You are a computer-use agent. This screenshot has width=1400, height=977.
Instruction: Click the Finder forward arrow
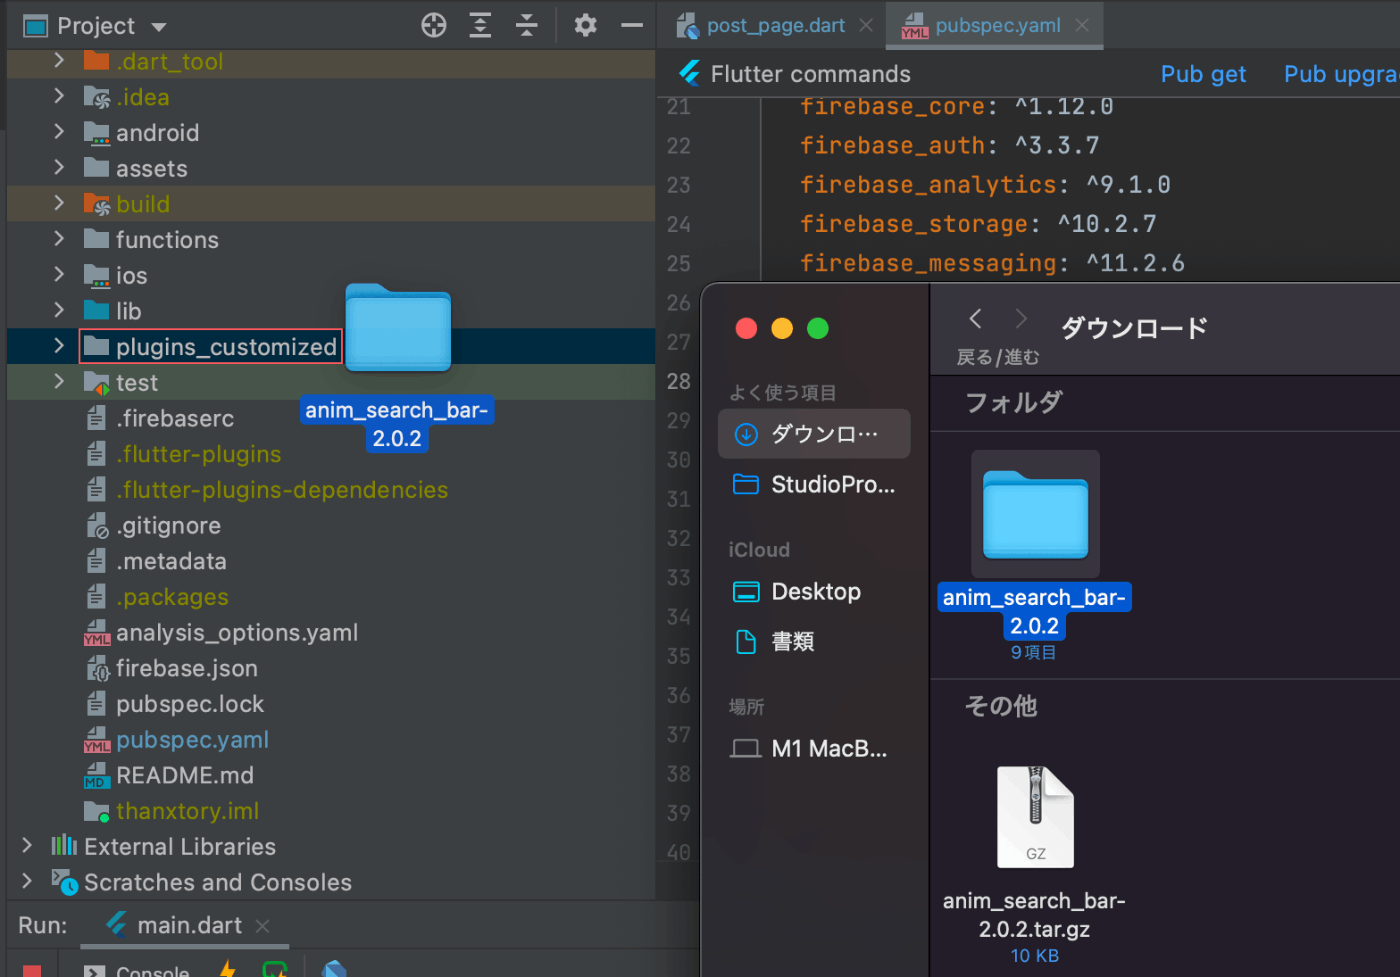(1020, 319)
